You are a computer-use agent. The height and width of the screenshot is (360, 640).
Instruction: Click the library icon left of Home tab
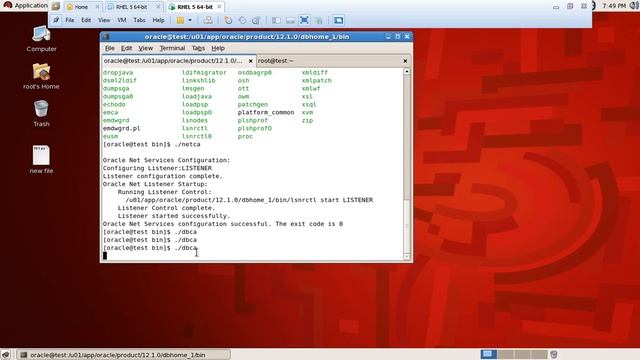[x=56, y=7]
